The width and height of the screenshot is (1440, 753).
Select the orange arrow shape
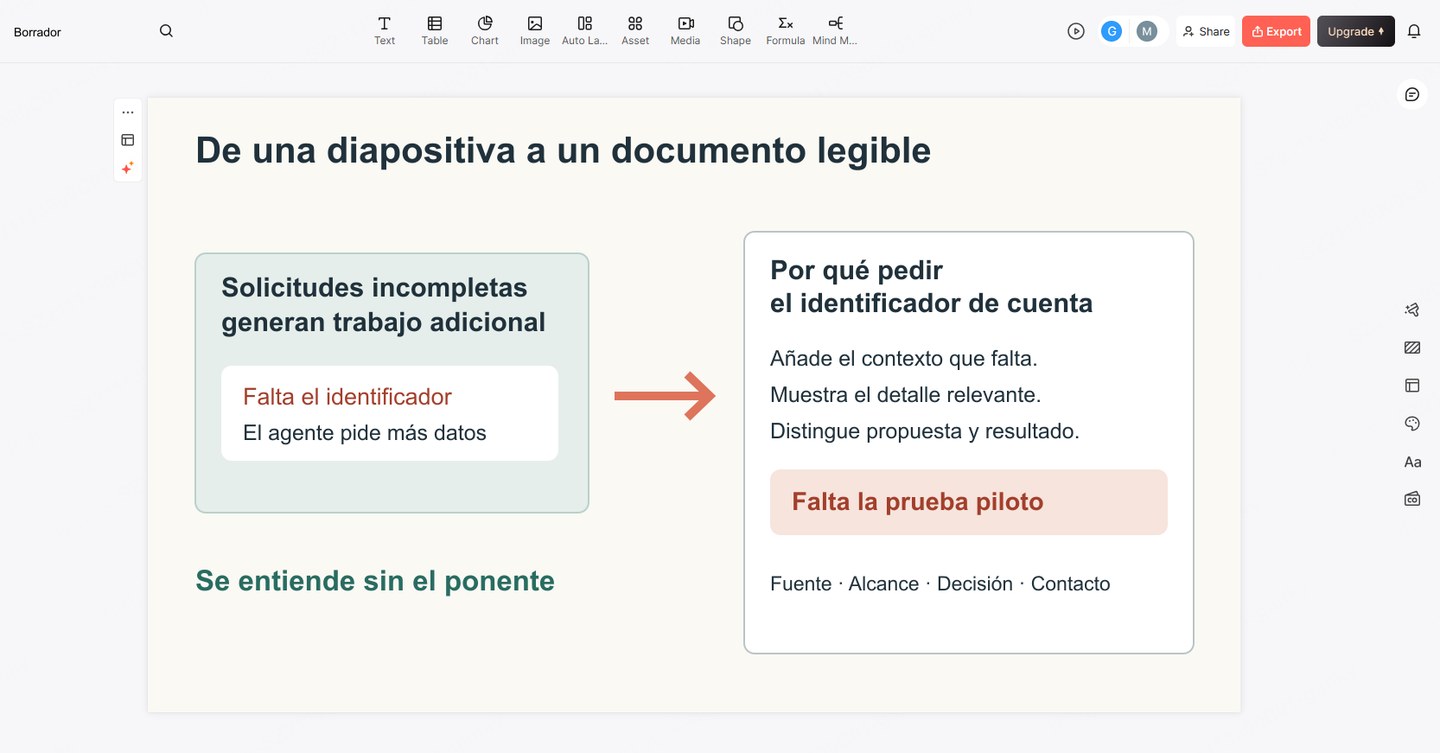(x=665, y=397)
